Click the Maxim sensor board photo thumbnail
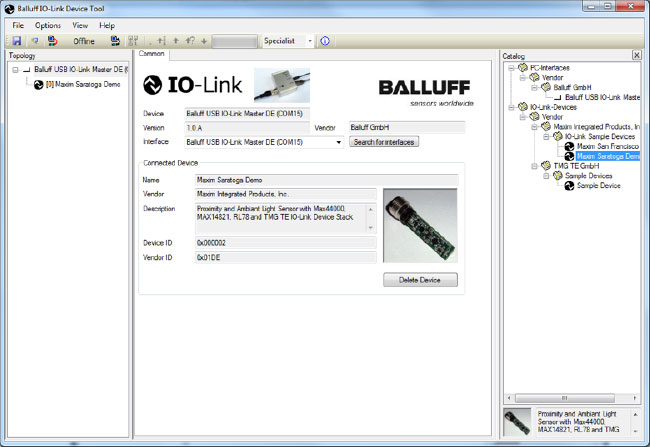Viewport: 650px width, 447px height. pos(420,226)
